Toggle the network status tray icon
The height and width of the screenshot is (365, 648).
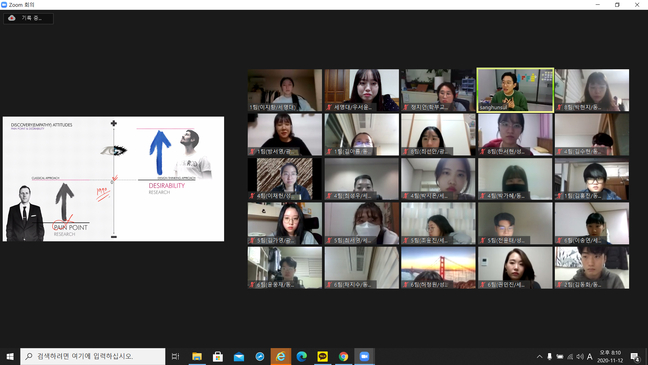coord(570,356)
